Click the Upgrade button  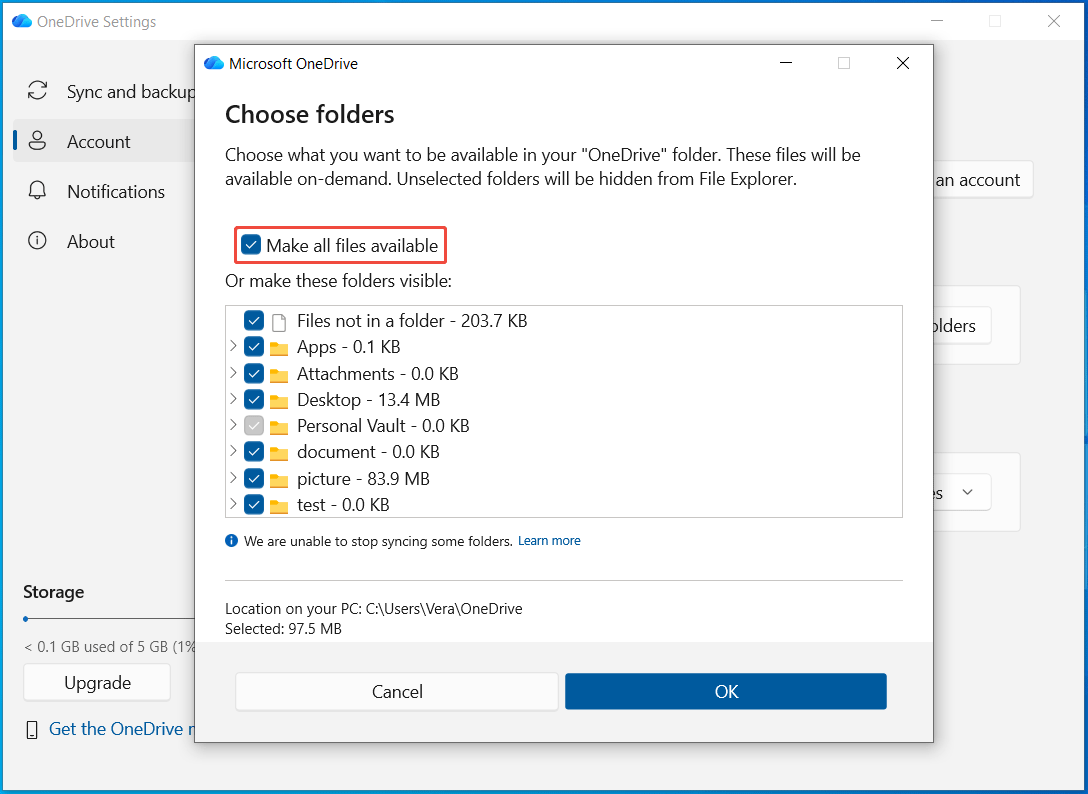[96, 682]
